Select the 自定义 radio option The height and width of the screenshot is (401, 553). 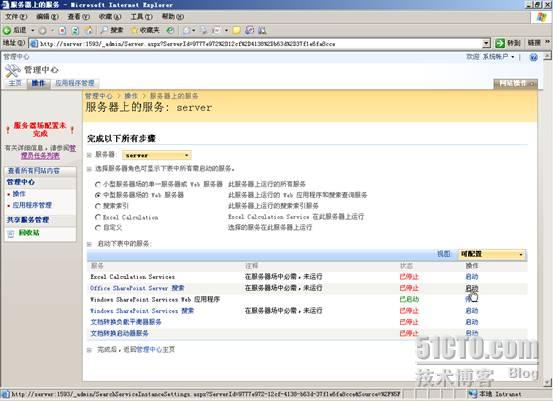(98, 228)
